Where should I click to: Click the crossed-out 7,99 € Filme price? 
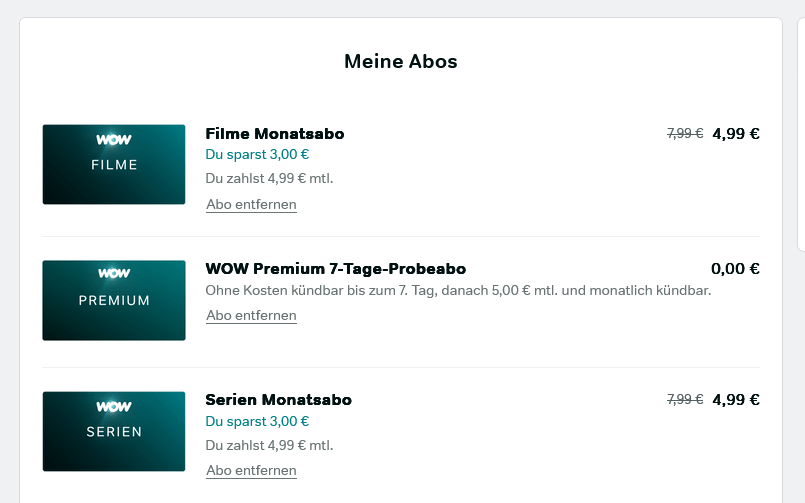click(x=685, y=133)
